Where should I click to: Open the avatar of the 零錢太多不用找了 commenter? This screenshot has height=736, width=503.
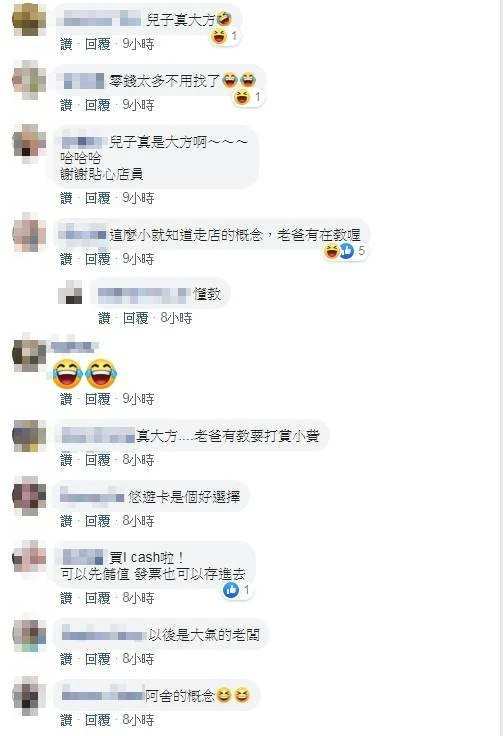coord(29,80)
